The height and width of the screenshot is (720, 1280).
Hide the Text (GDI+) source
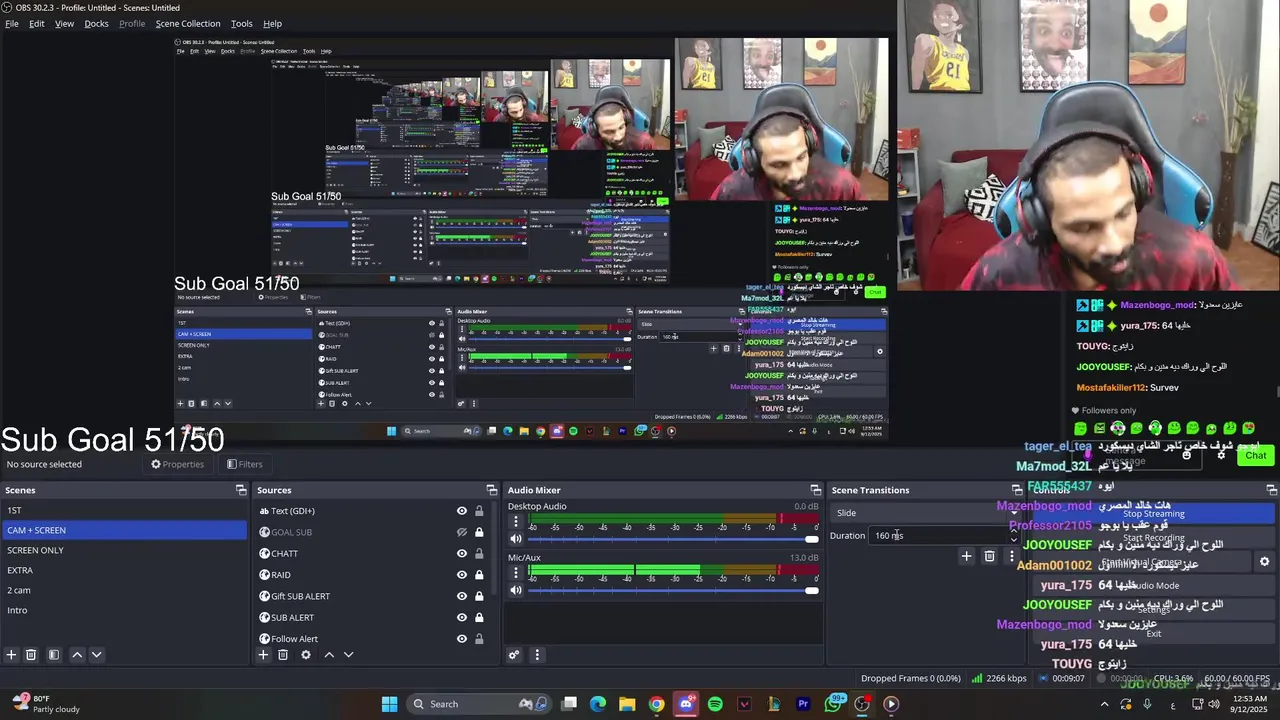point(462,511)
